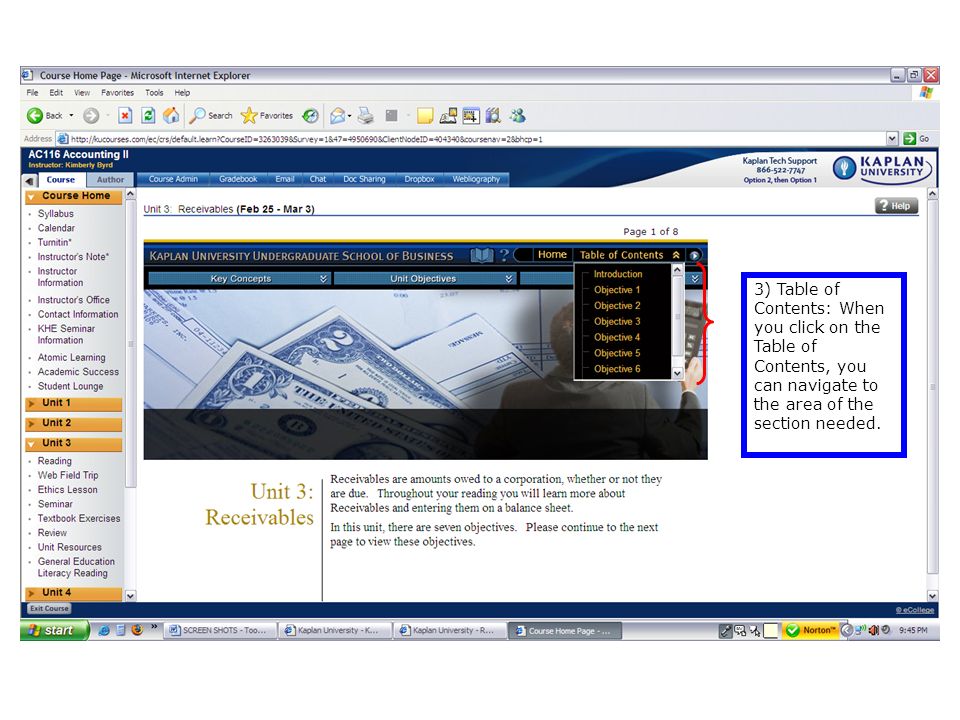The height and width of the screenshot is (720, 960).
Task: Select Objective 3 in Table of Contents
Action: pyautogui.click(x=617, y=321)
